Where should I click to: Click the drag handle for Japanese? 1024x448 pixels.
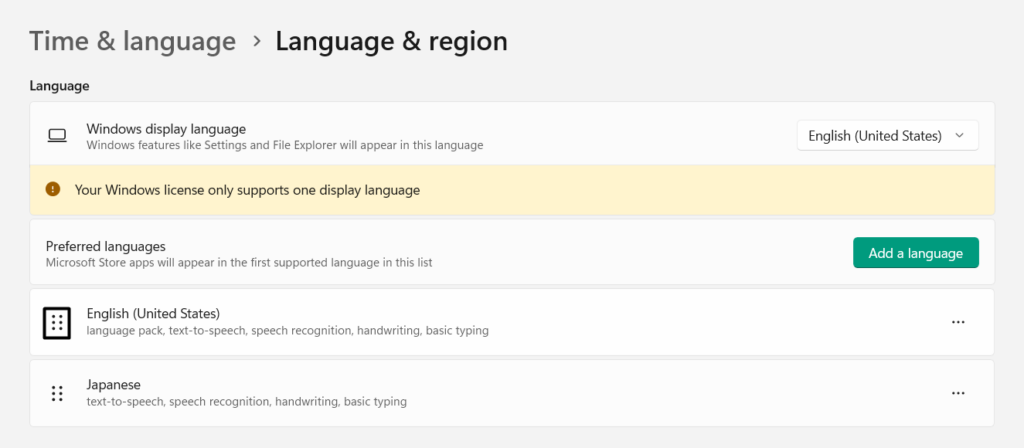(x=57, y=393)
